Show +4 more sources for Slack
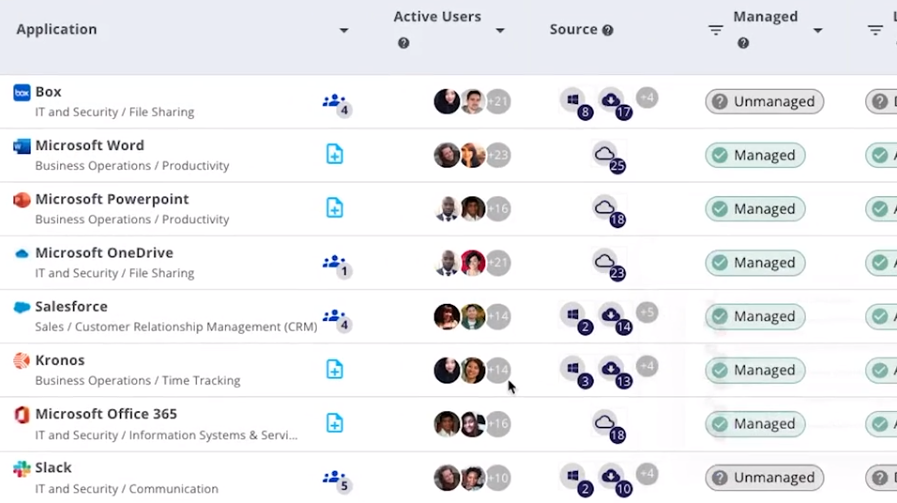Viewport: 897px width, 503px height. tap(647, 474)
